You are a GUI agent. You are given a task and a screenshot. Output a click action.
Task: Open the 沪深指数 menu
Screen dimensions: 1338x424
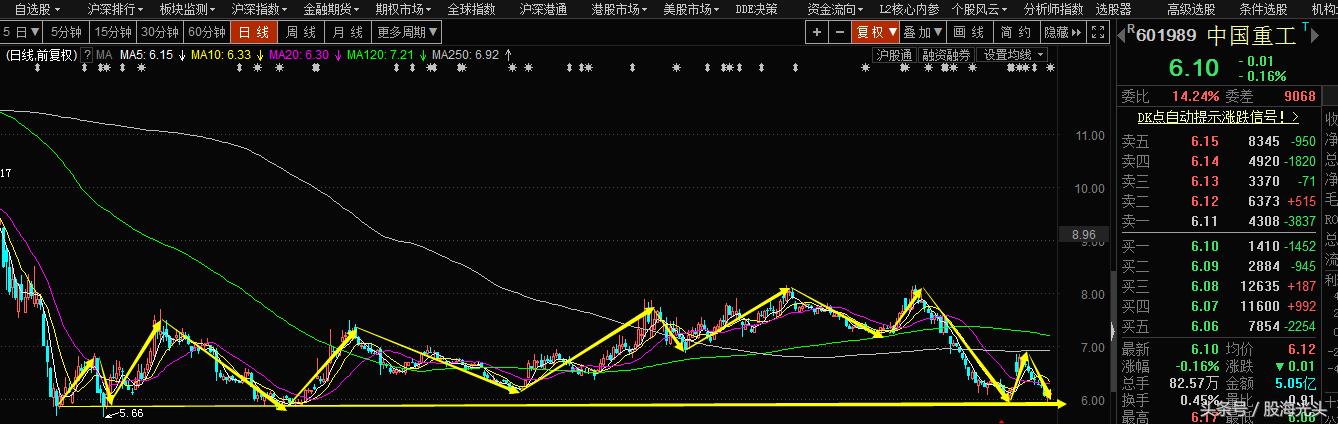point(259,9)
